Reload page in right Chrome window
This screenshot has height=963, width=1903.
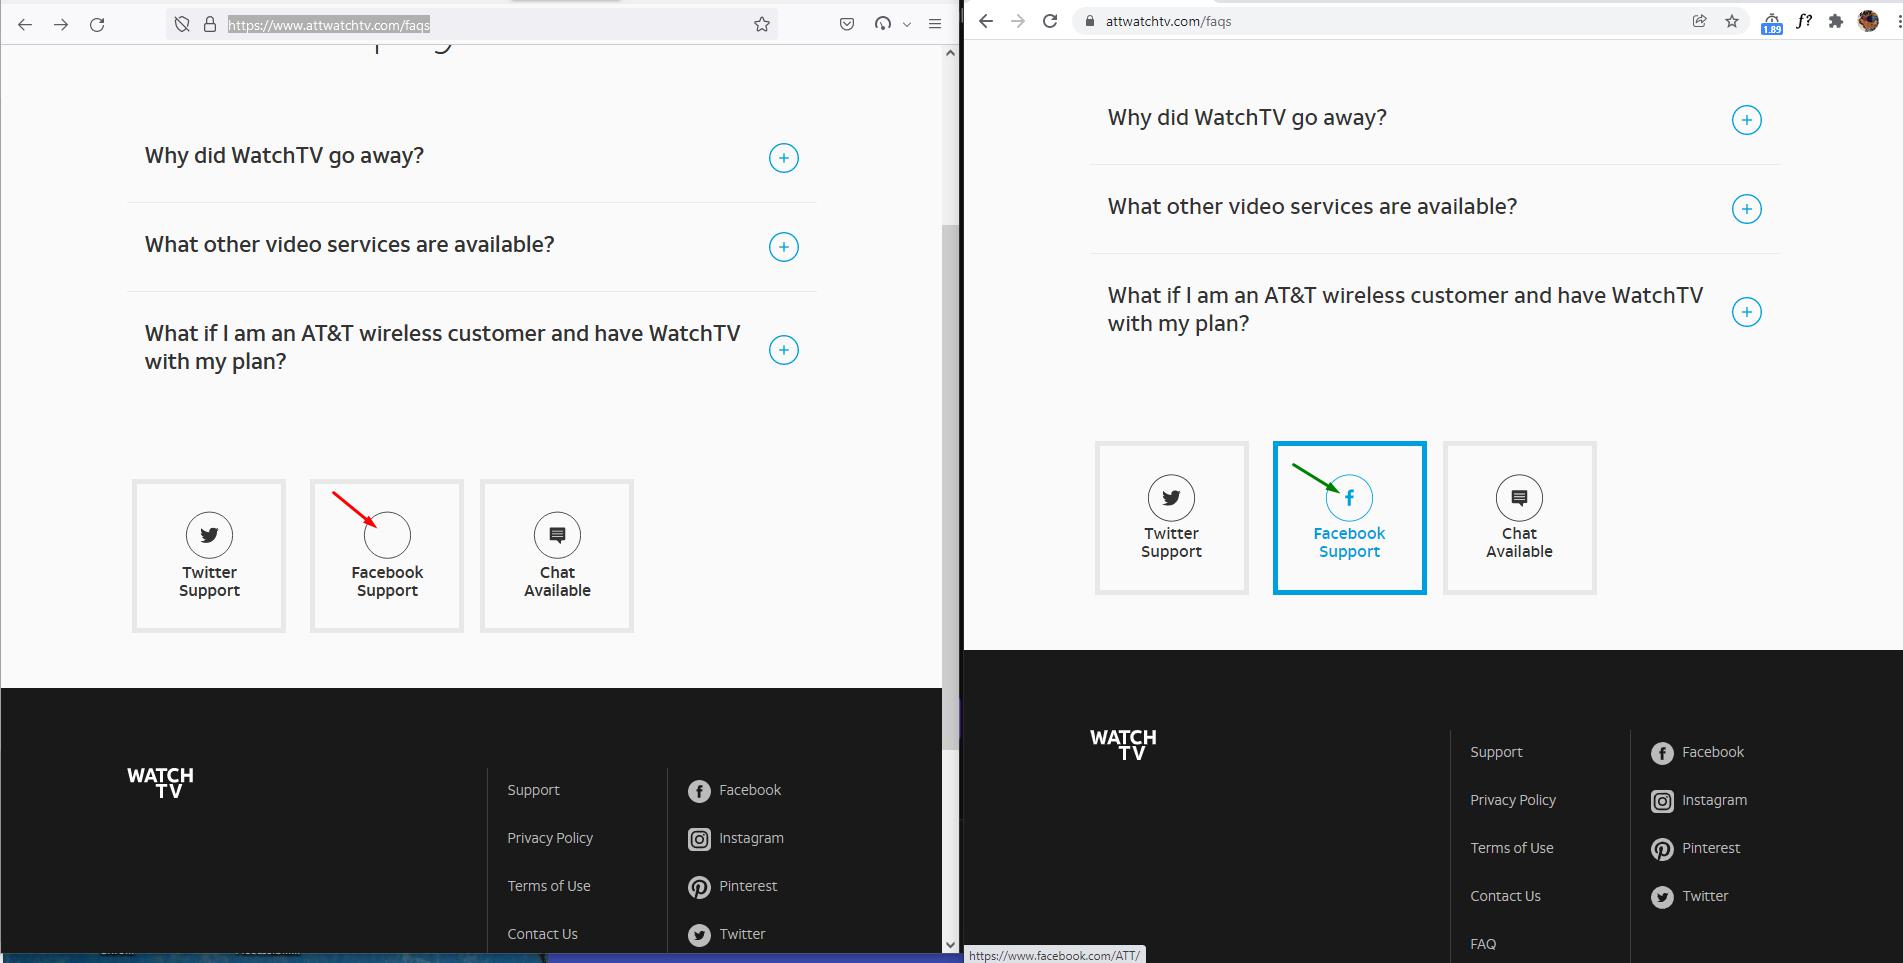(1050, 21)
